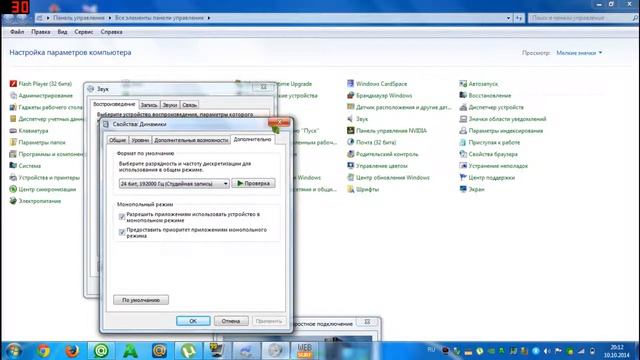The height and width of the screenshot is (360, 640).
Task: Confirm with the OK button
Action: point(193,321)
